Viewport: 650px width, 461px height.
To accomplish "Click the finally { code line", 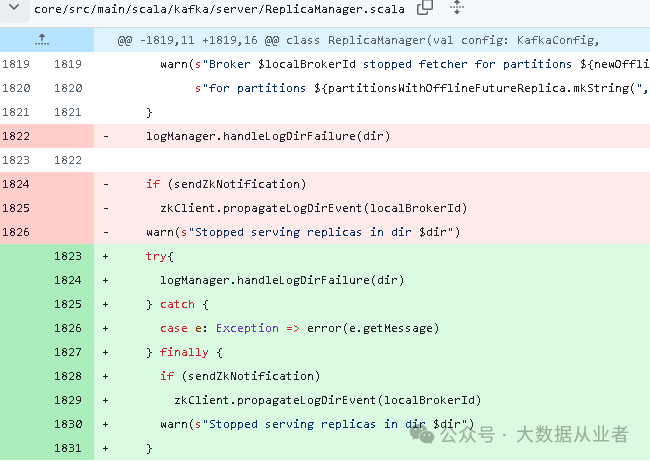I will click(x=184, y=352).
